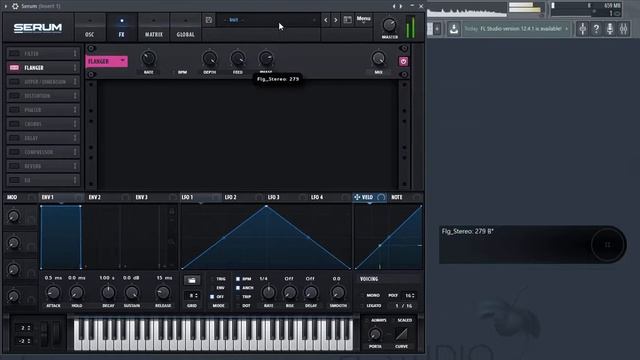Screen dimensions: 640x360
Task: Enable the FILTER effect in the rack list
Action: [x=14, y=53]
